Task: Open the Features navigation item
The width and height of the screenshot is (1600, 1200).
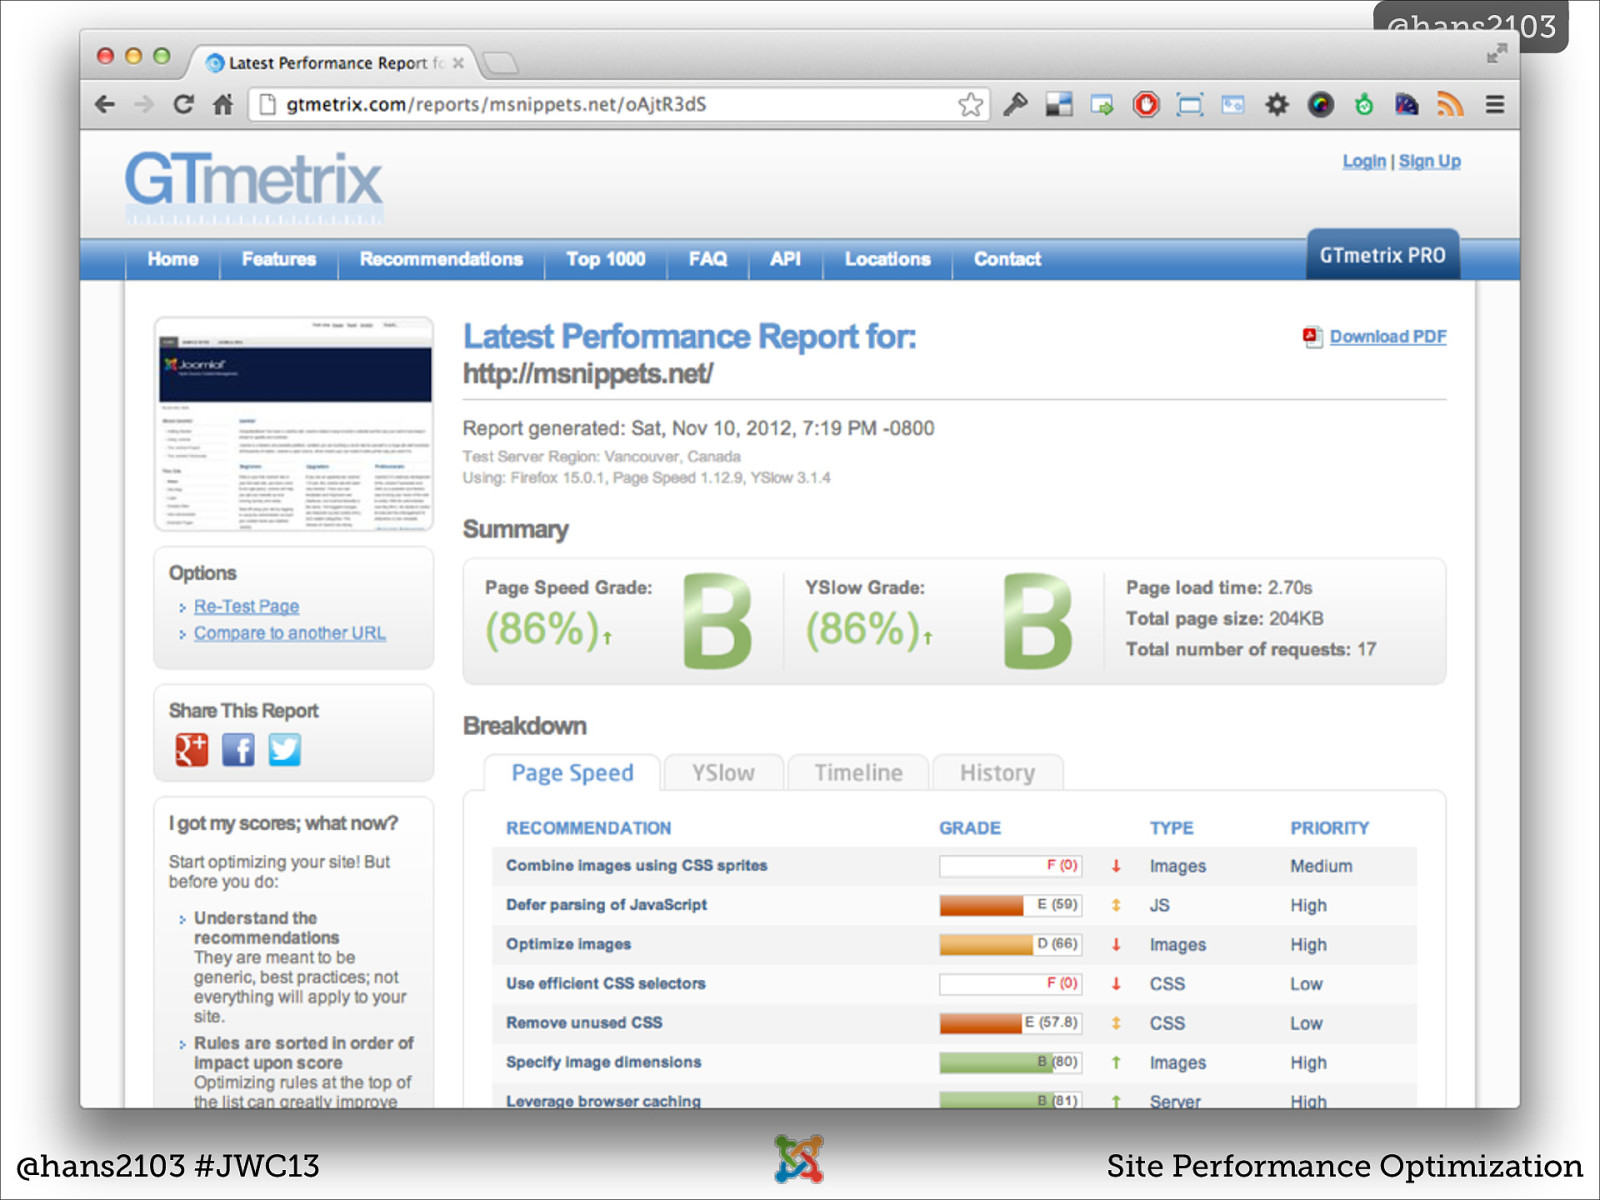Action: 279,259
